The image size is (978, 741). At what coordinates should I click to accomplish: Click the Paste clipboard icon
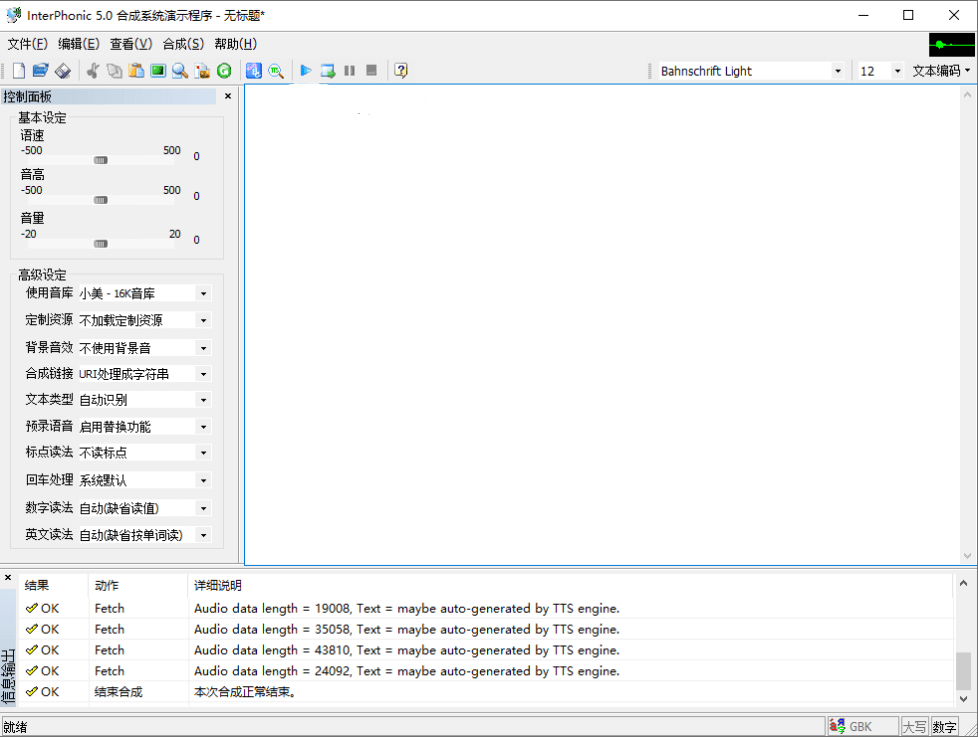point(136,71)
